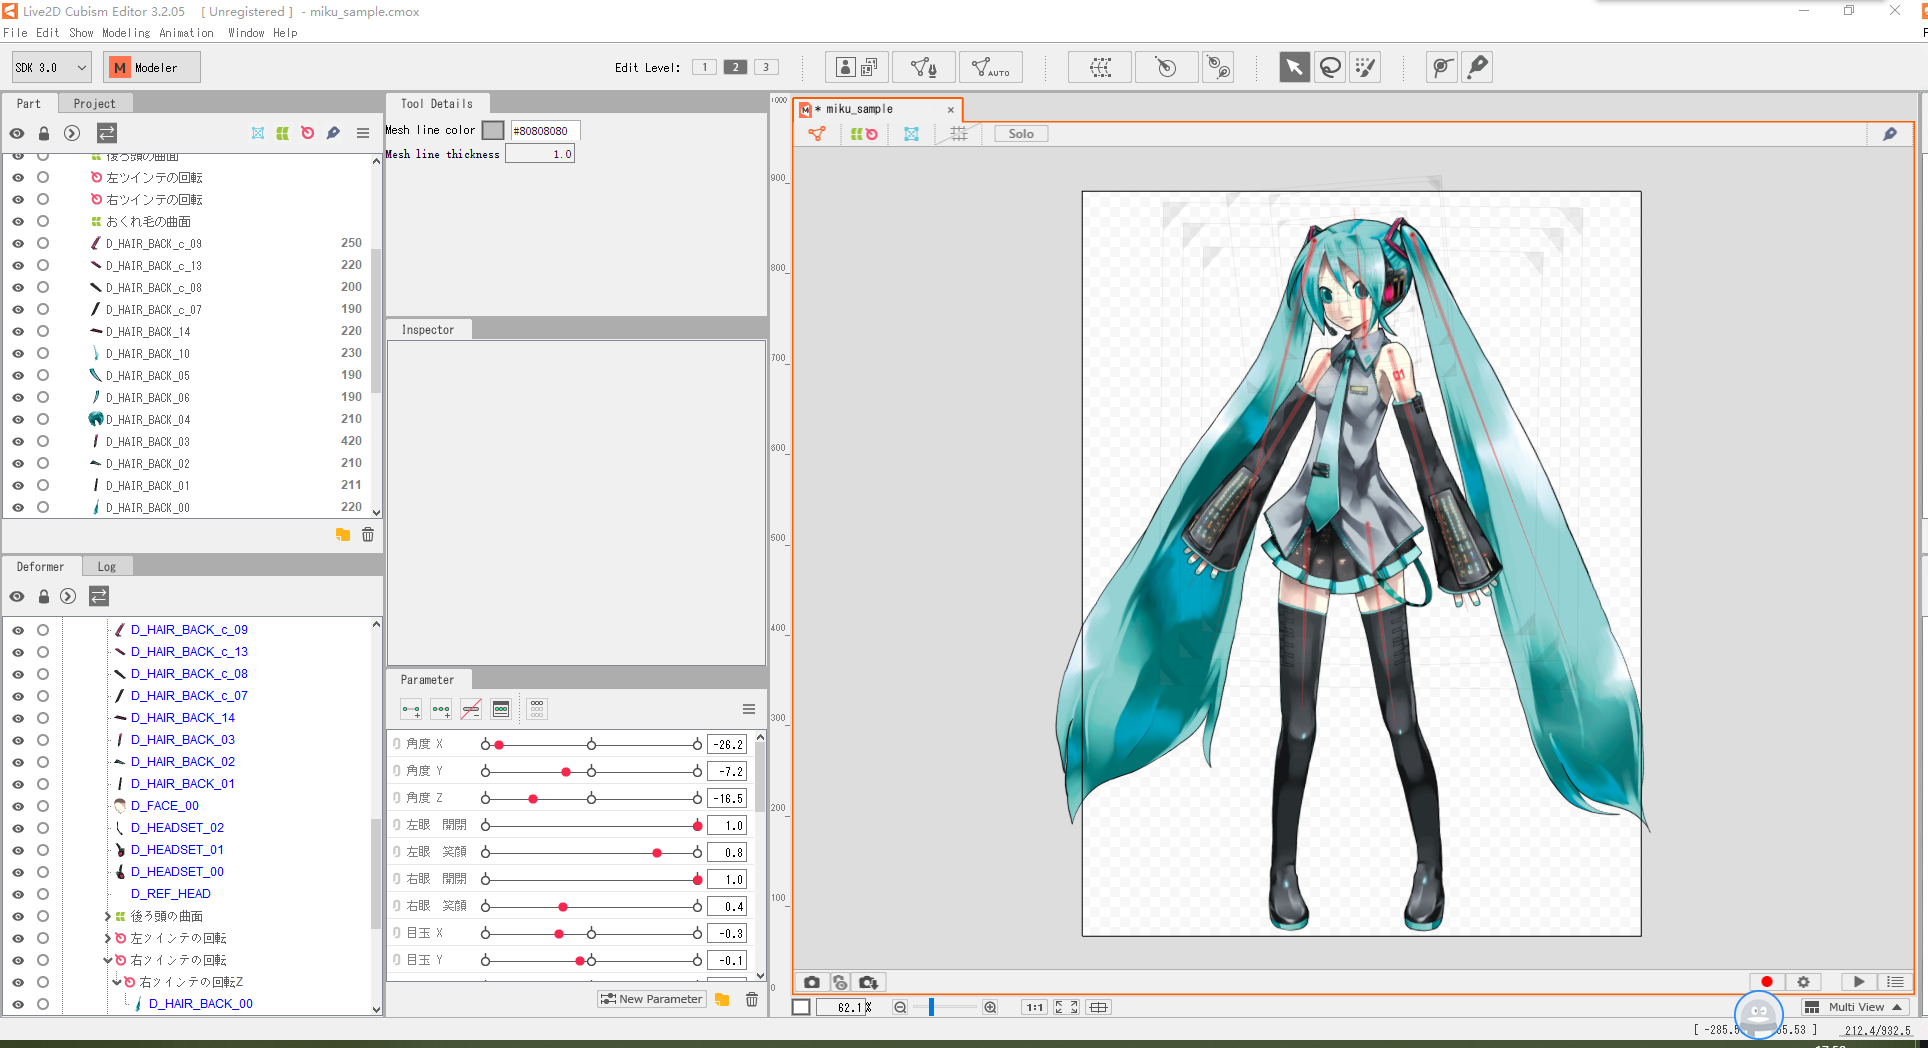Select the Lasso selection tool
This screenshot has width=1928, height=1048.
1330,67
